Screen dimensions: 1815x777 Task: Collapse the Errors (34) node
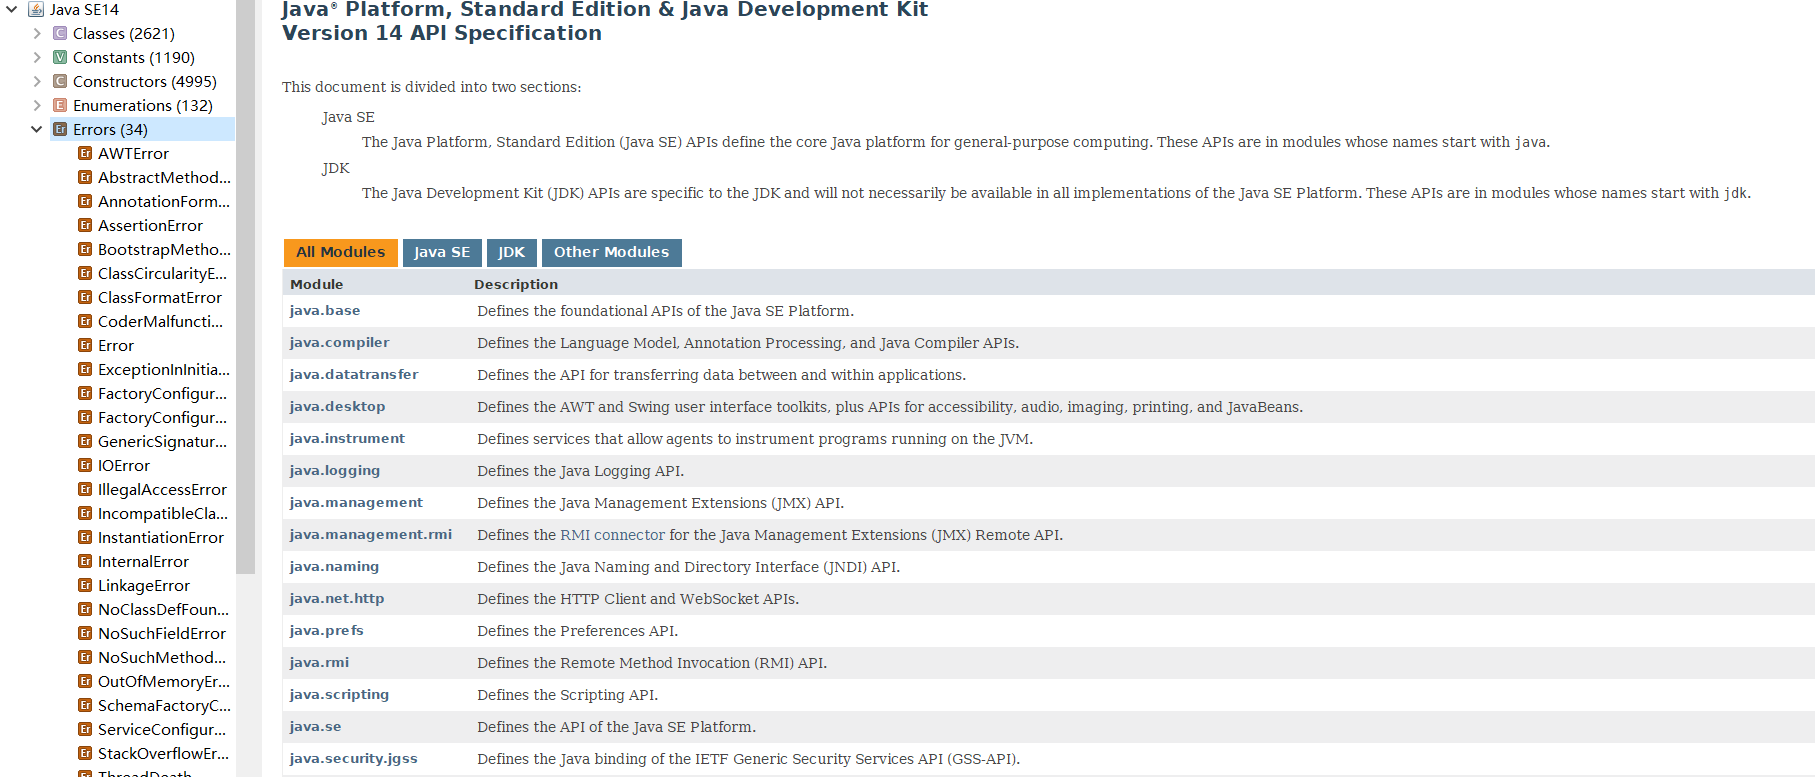point(37,129)
